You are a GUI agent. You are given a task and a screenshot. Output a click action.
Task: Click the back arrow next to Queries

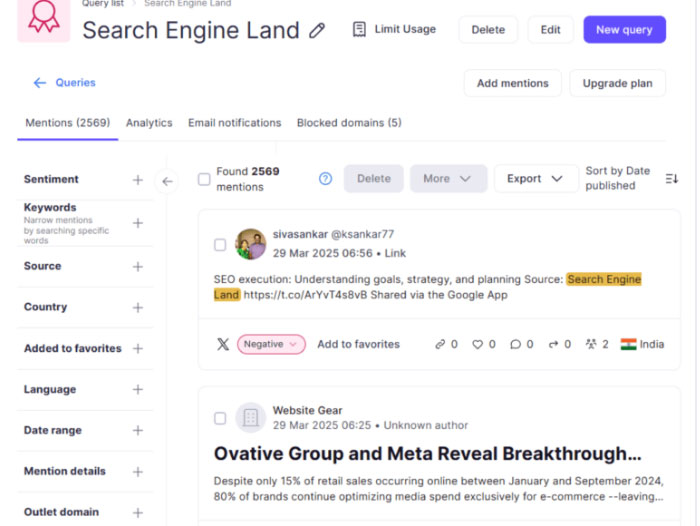pos(40,83)
